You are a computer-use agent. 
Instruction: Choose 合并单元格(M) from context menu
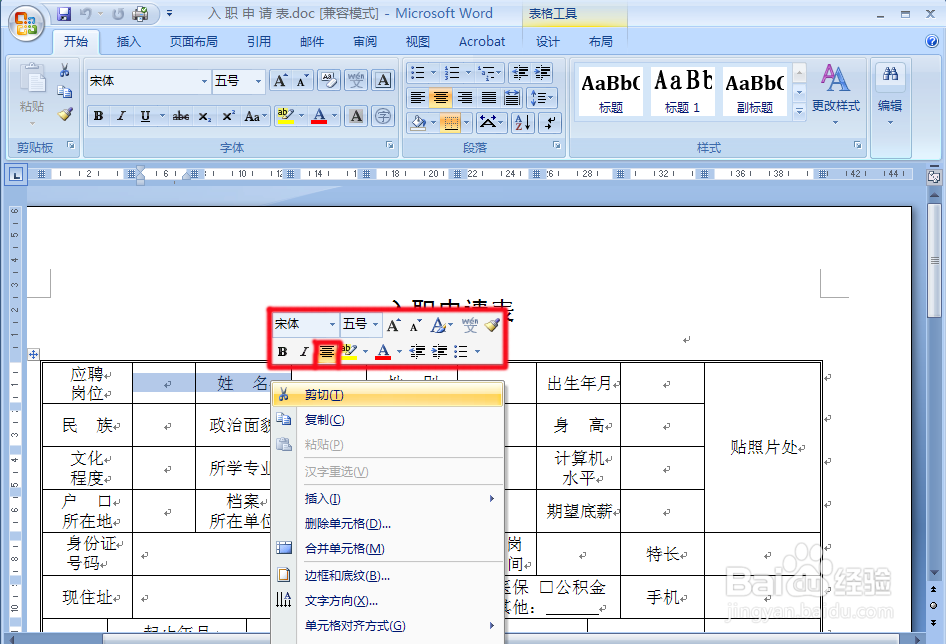(x=387, y=549)
